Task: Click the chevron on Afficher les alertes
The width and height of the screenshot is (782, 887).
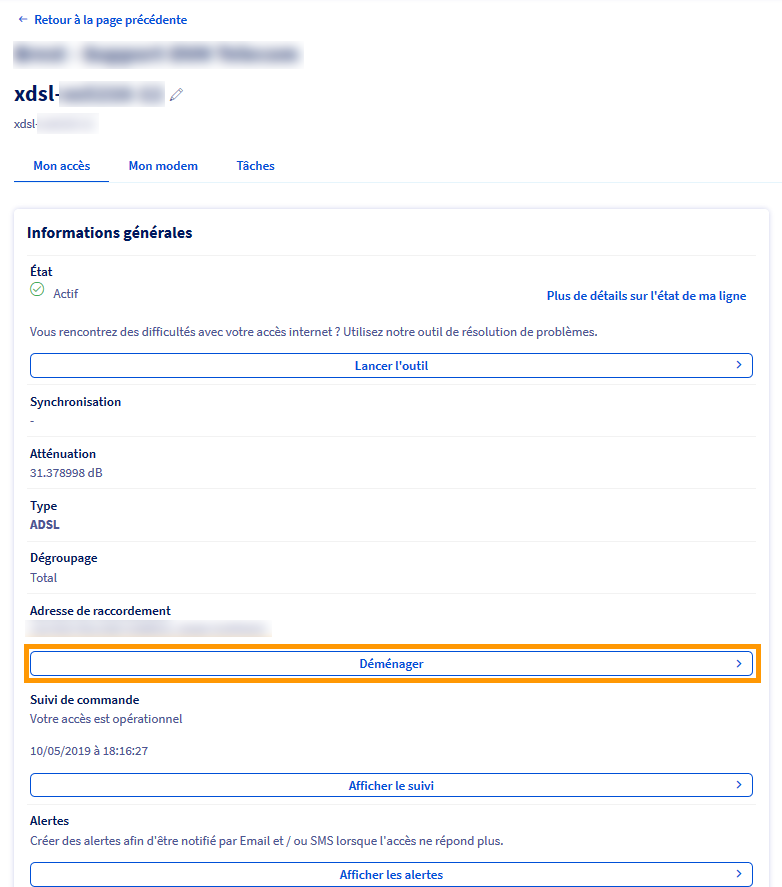Action: click(738, 874)
